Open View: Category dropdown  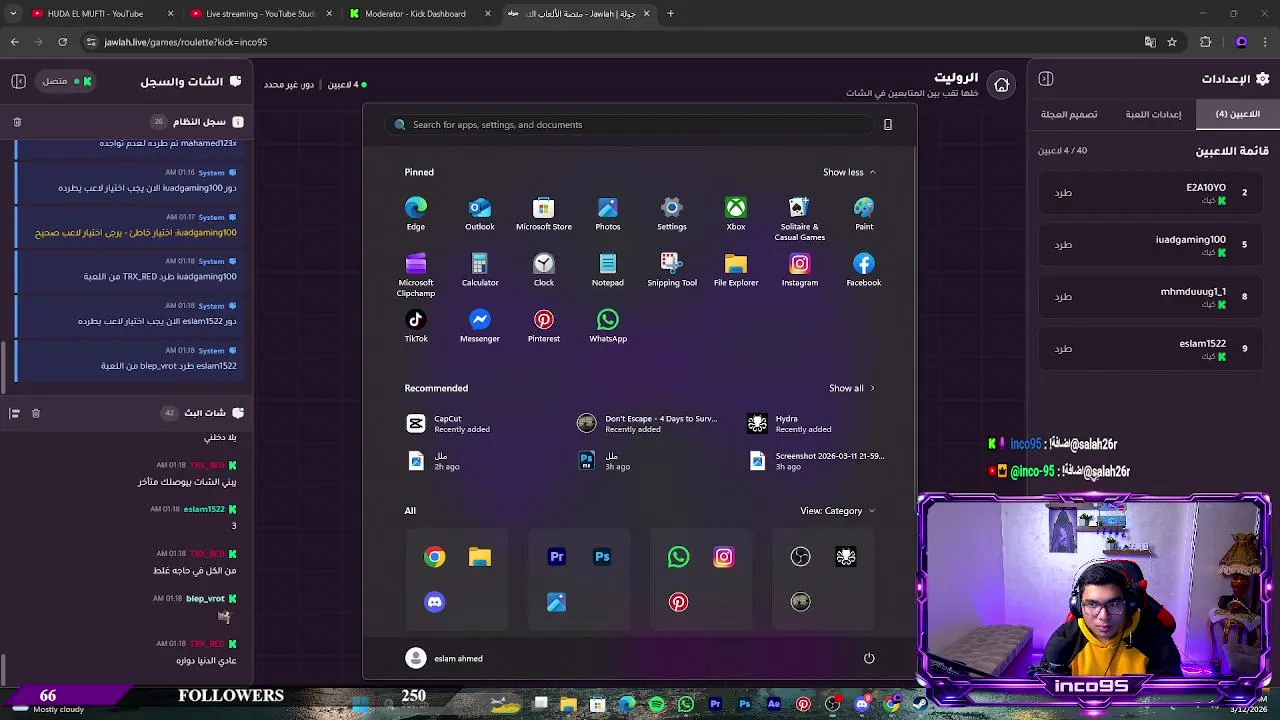pos(837,511)
